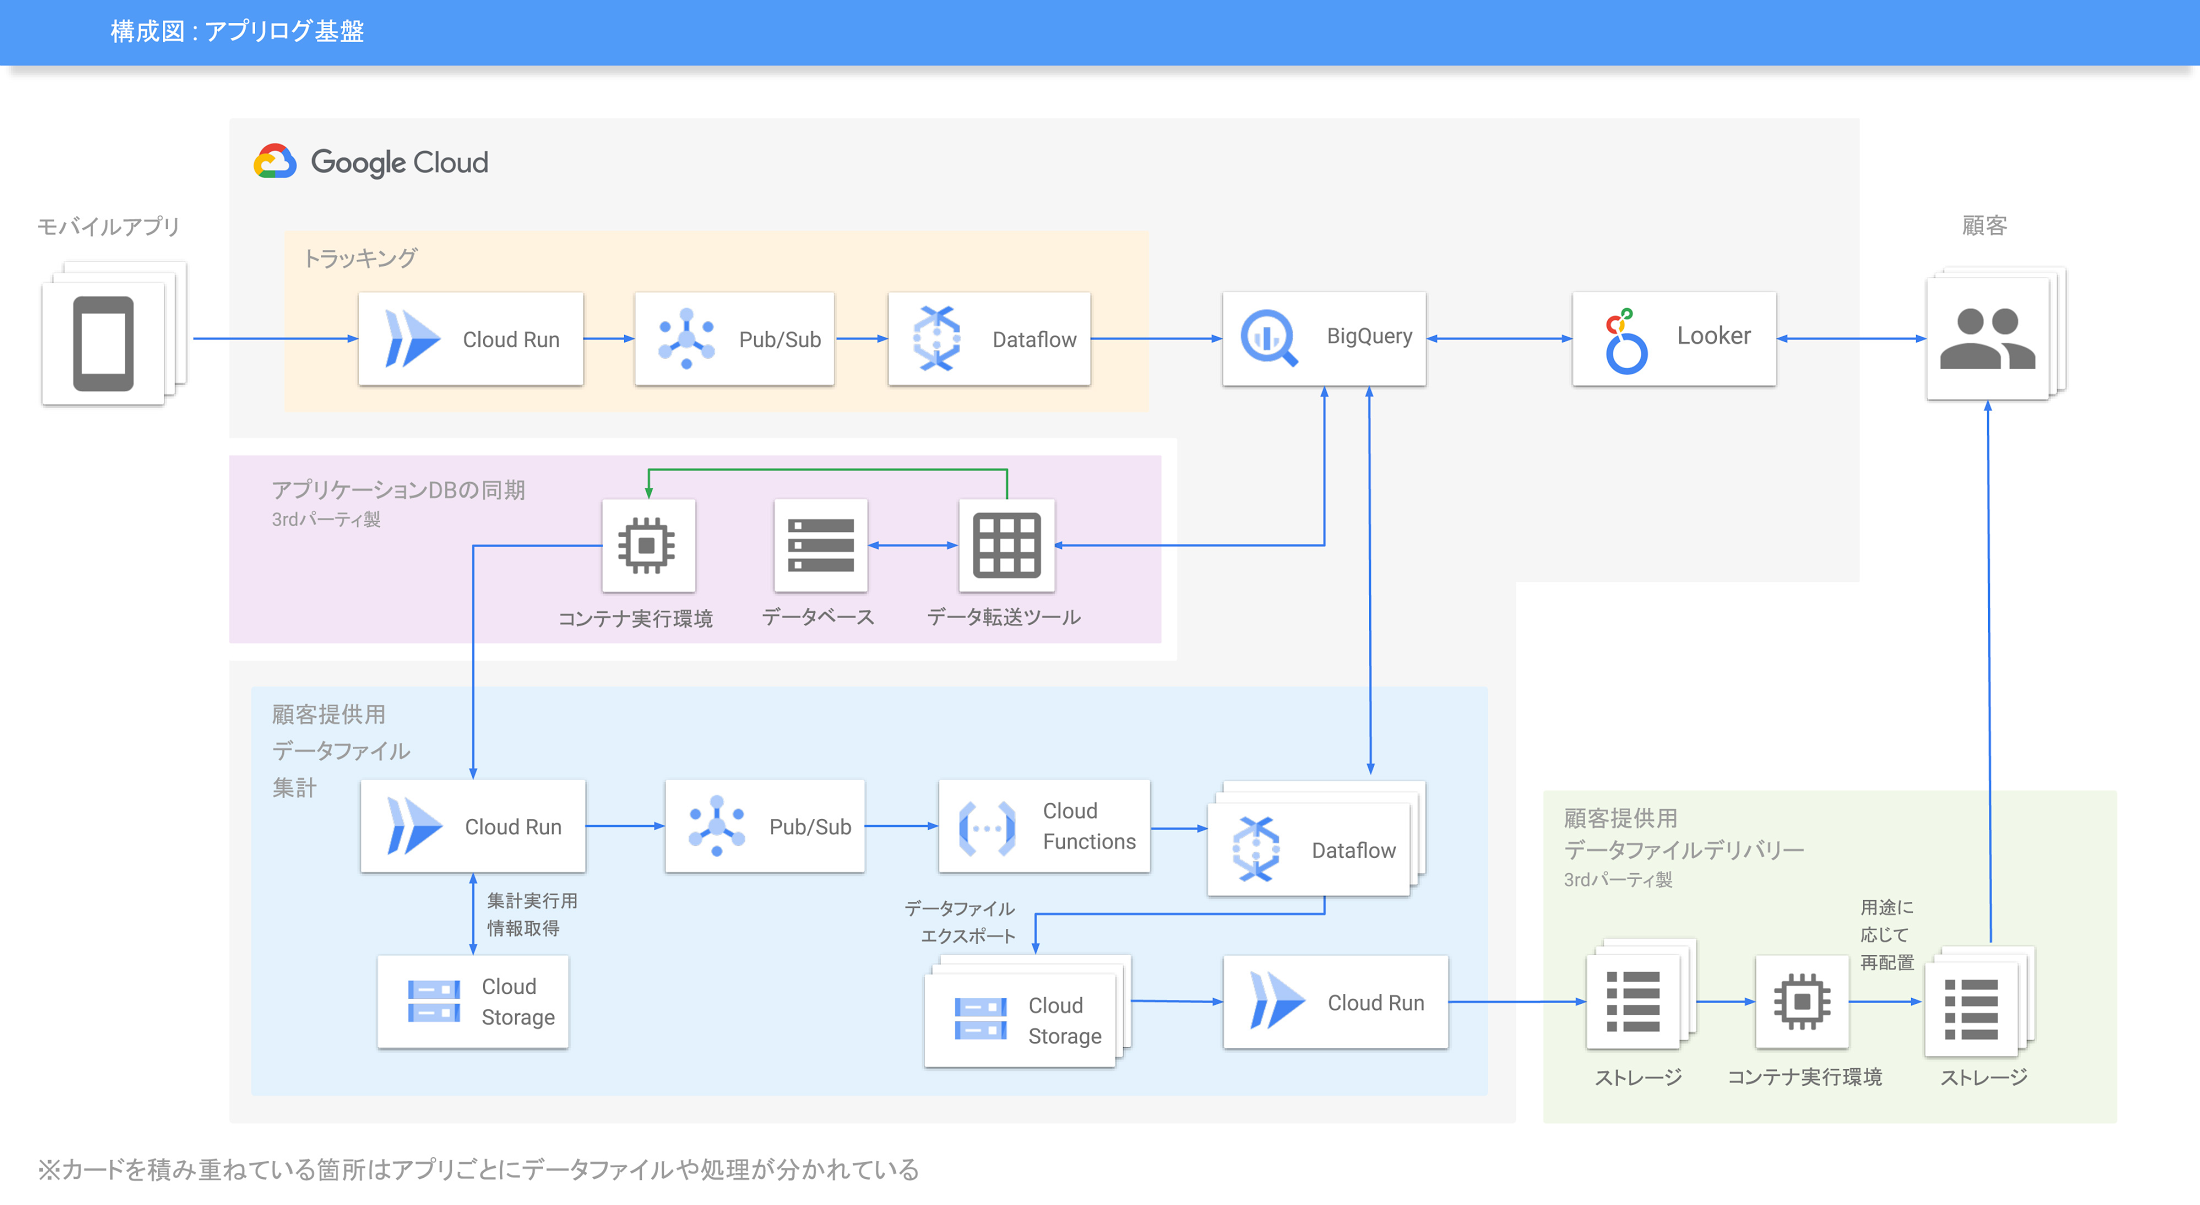Click Cloud Run icon beside the export Cloud Storage

pyautogui.click(x=1277, y=1001)
